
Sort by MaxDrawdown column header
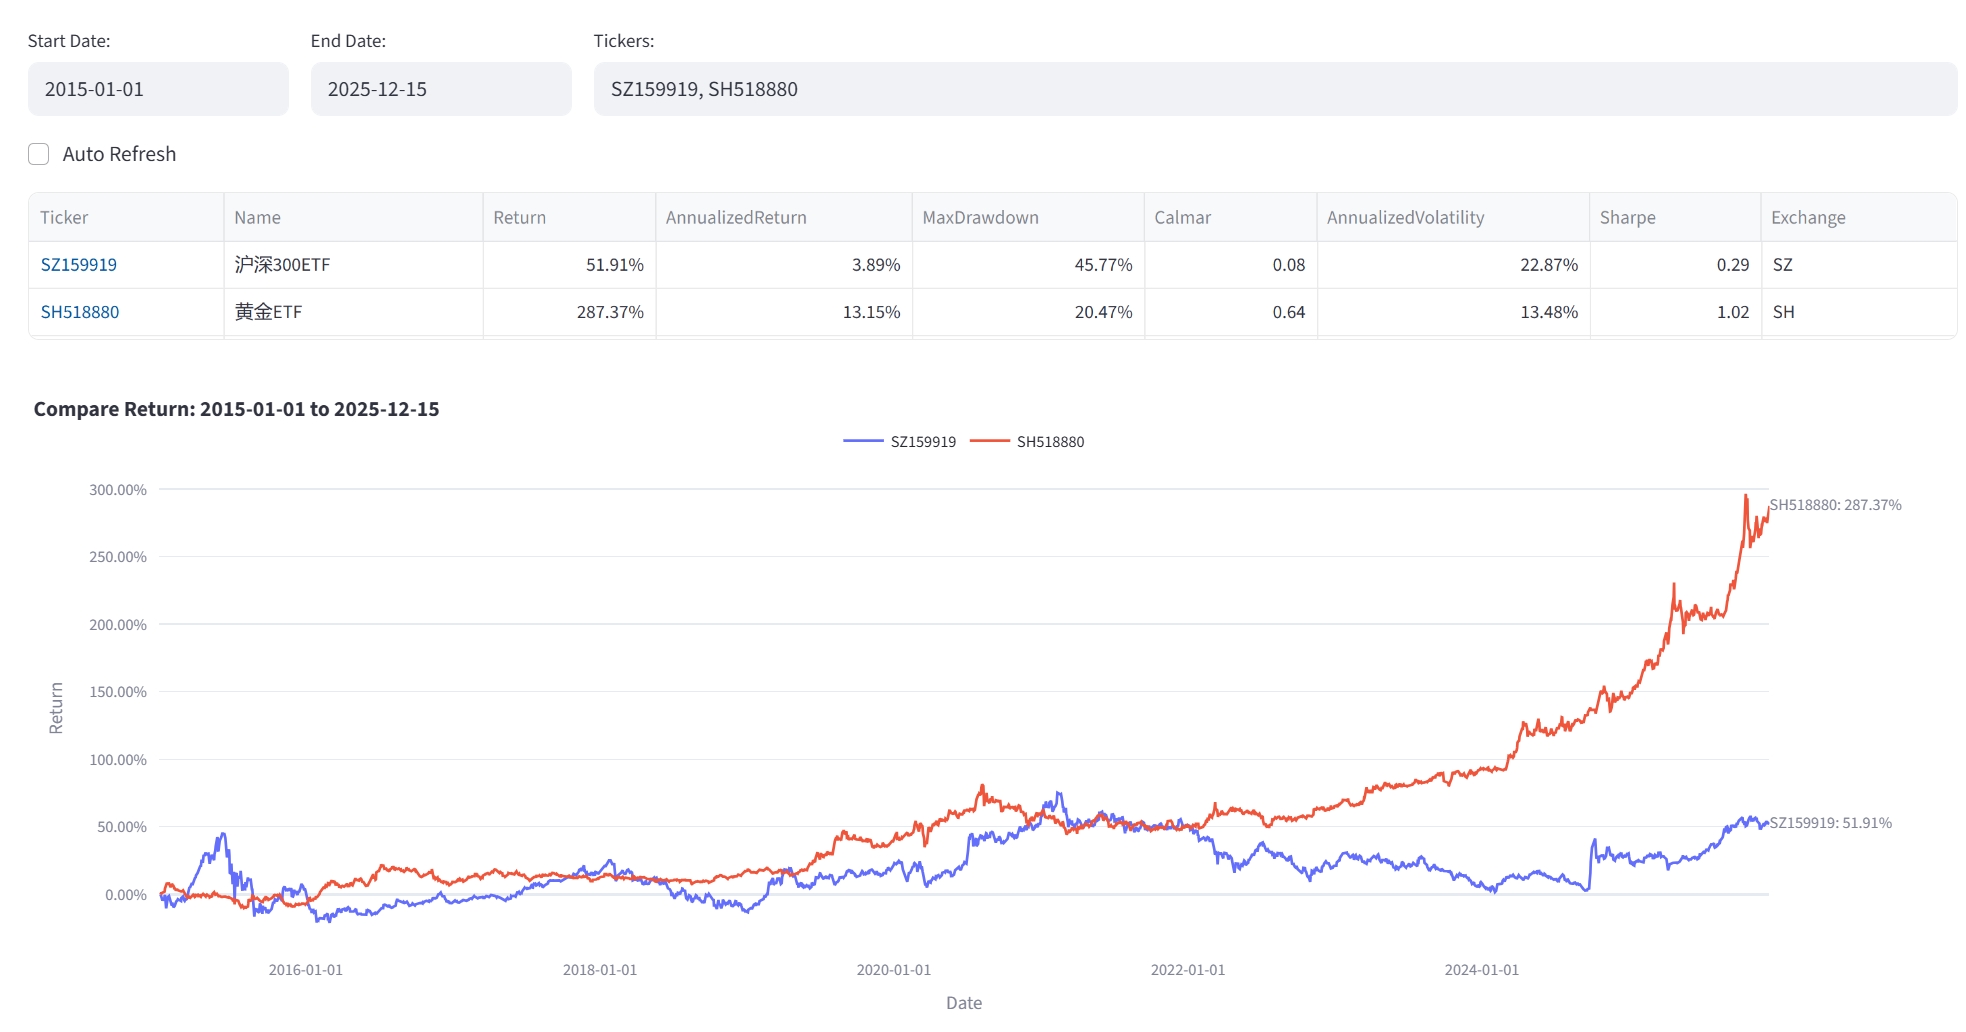(x=980, y=218)
